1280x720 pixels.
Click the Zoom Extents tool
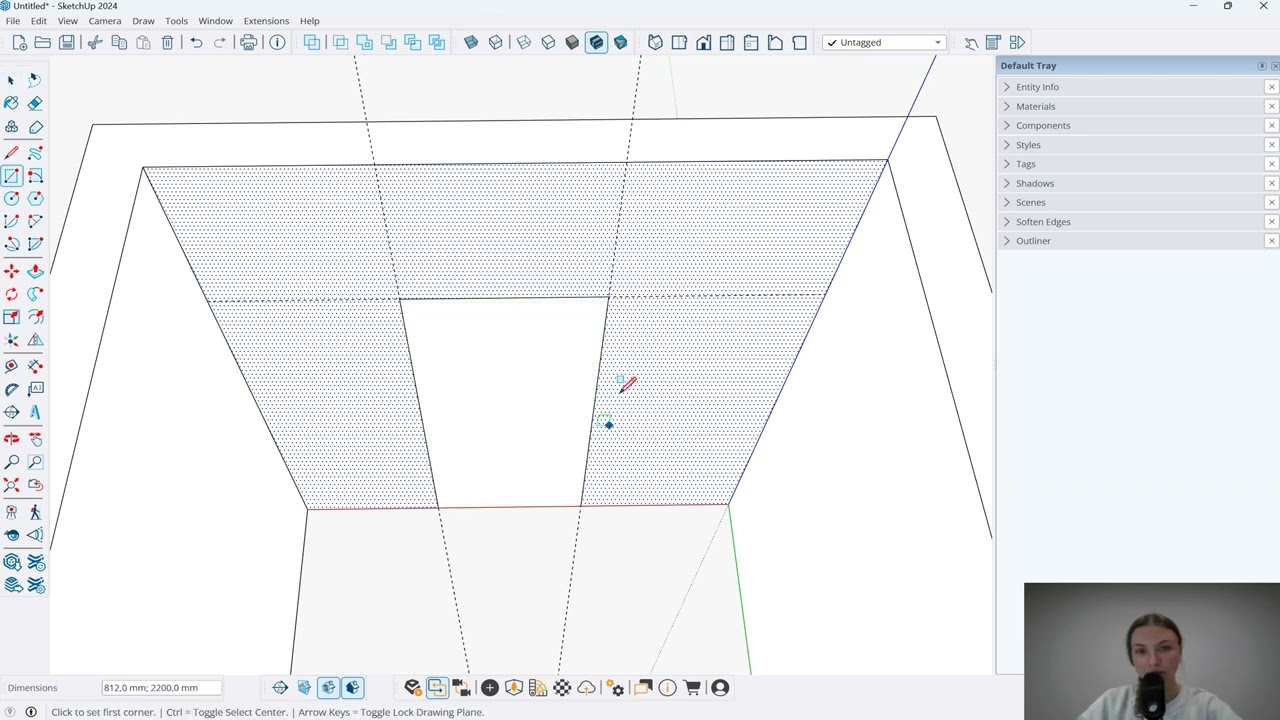click(x=11, y=485)
